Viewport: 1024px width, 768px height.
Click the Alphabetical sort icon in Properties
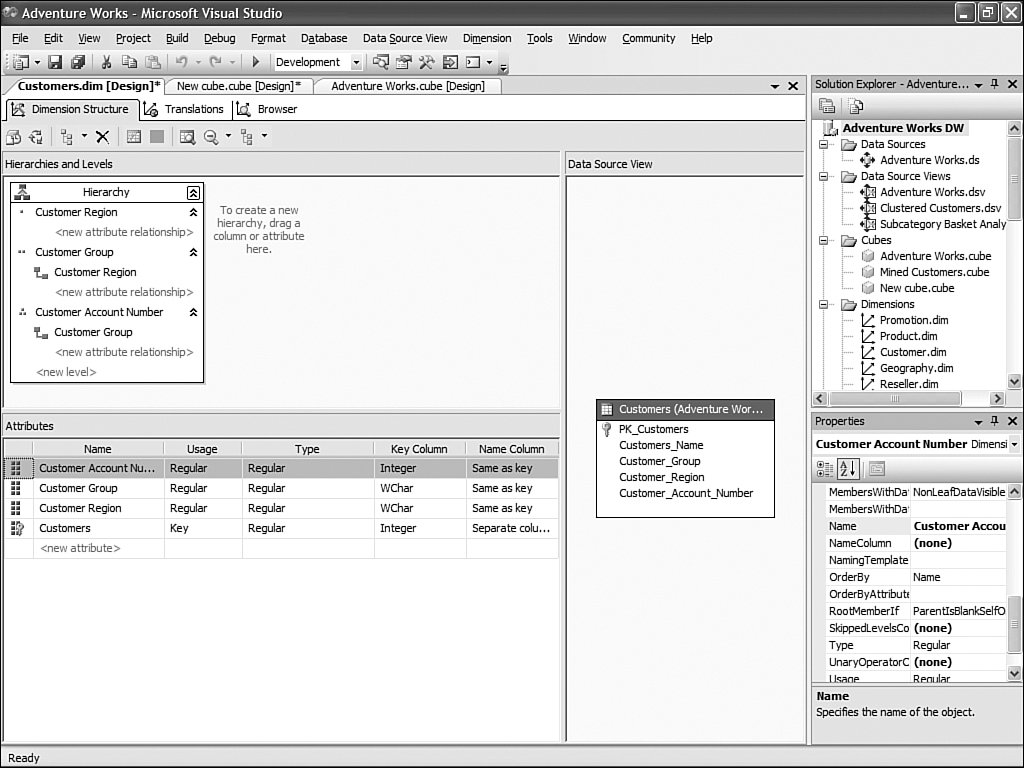click(848, 468)
